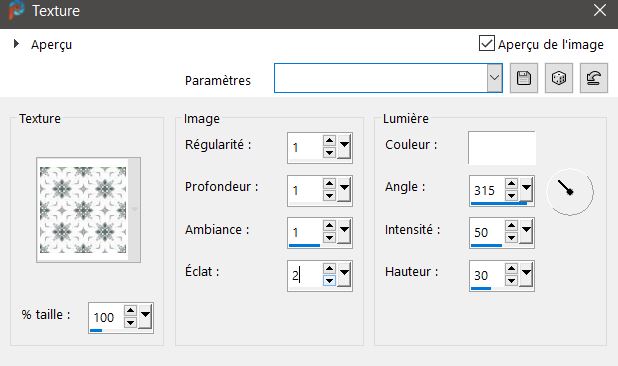
Task: Click the Éclat value field showing 2
Action: 305,276
